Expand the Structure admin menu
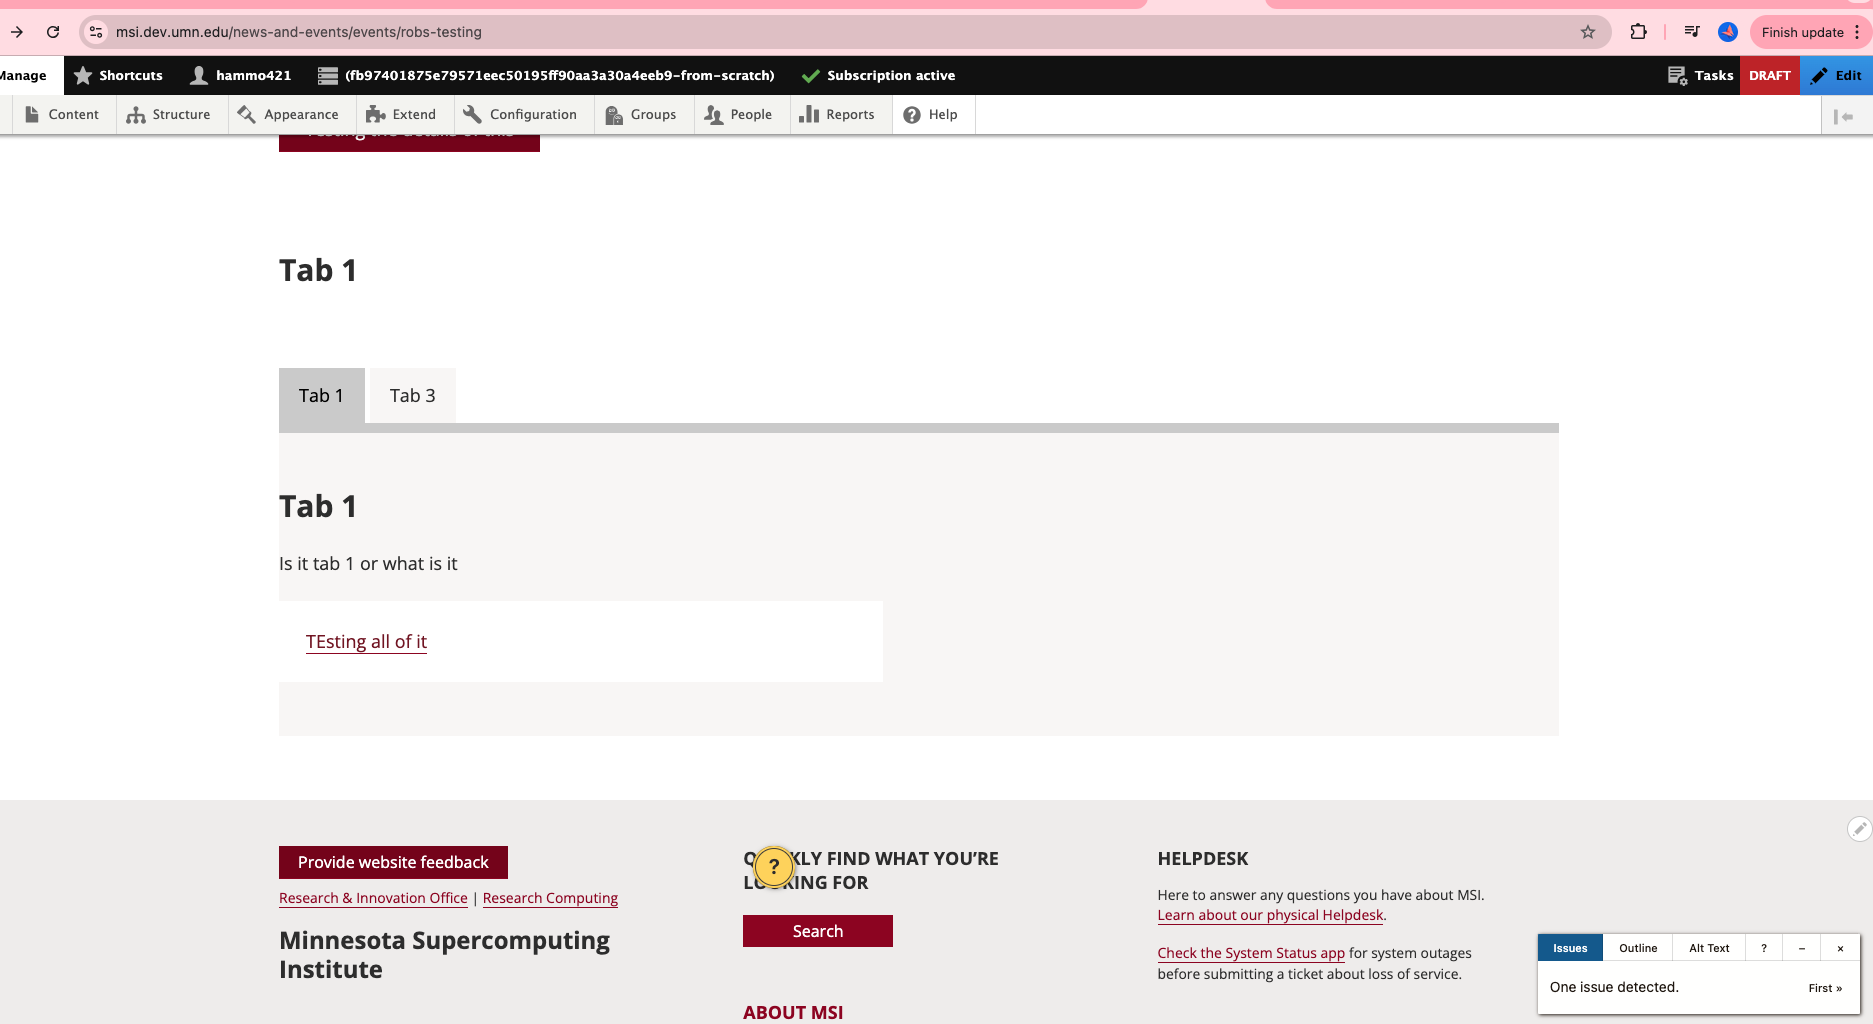Screen dimensions: 1873x1024 click(169, 115)
